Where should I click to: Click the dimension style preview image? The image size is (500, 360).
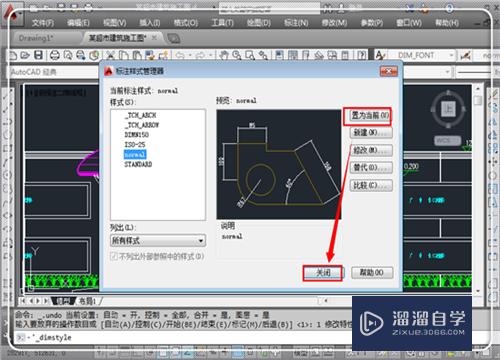(x=279, y=164)
